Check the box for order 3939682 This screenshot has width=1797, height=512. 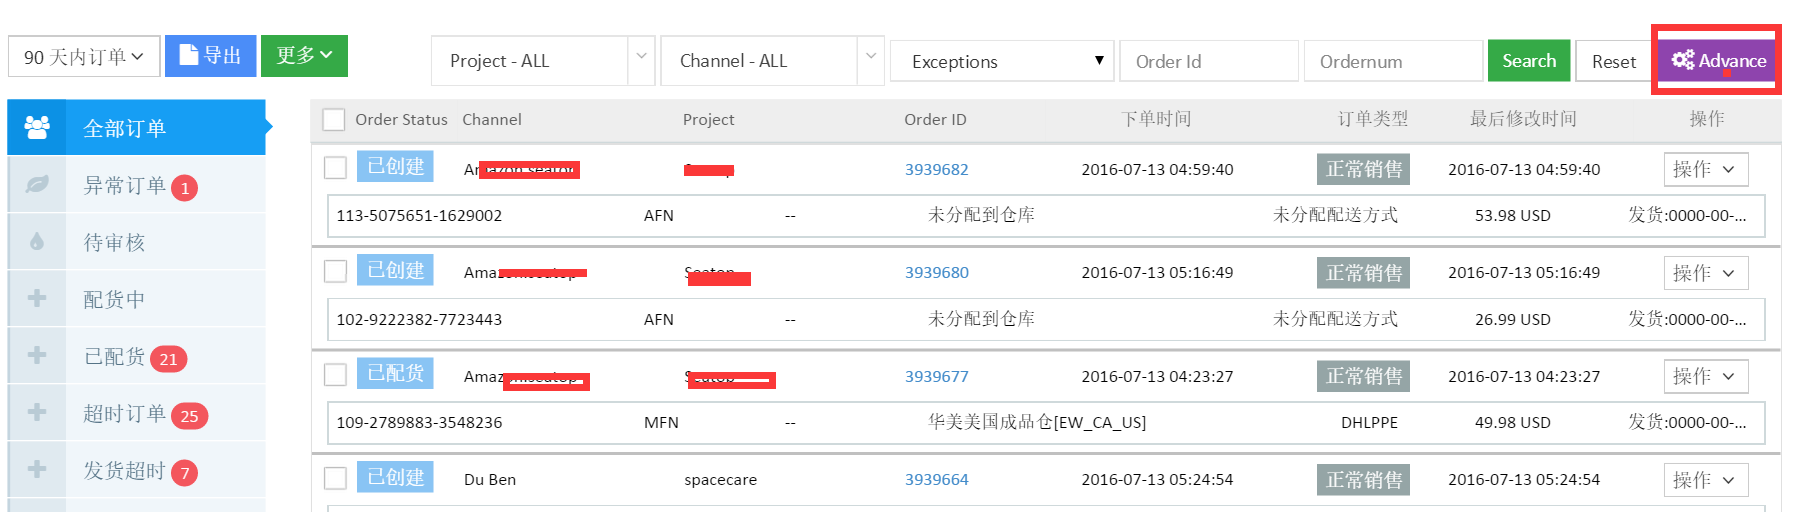pyautogui.click(x=335, y=167)
